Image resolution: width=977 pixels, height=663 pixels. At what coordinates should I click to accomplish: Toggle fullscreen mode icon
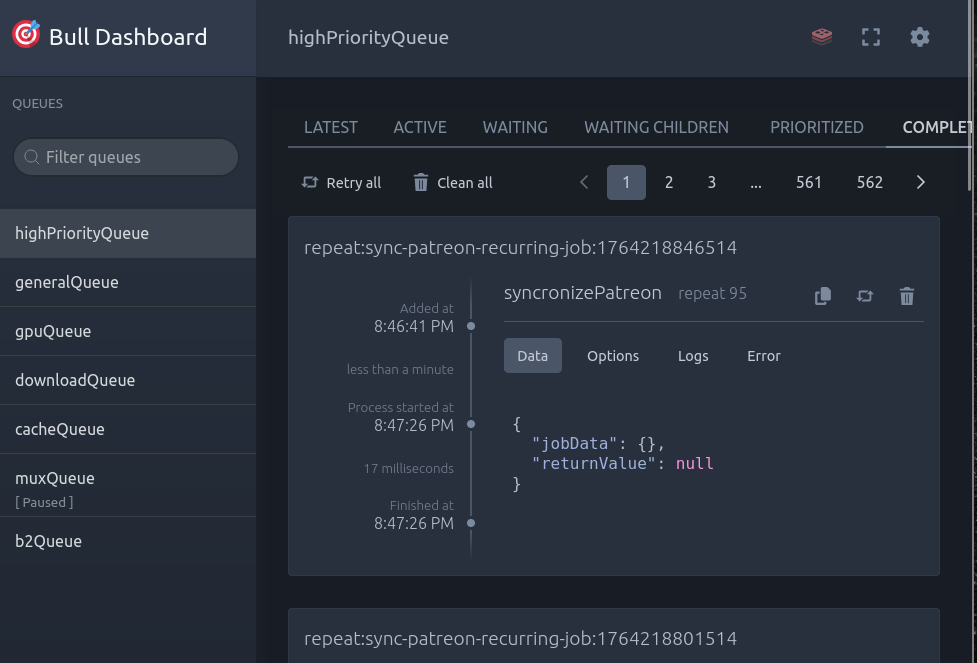coord(871,37)
